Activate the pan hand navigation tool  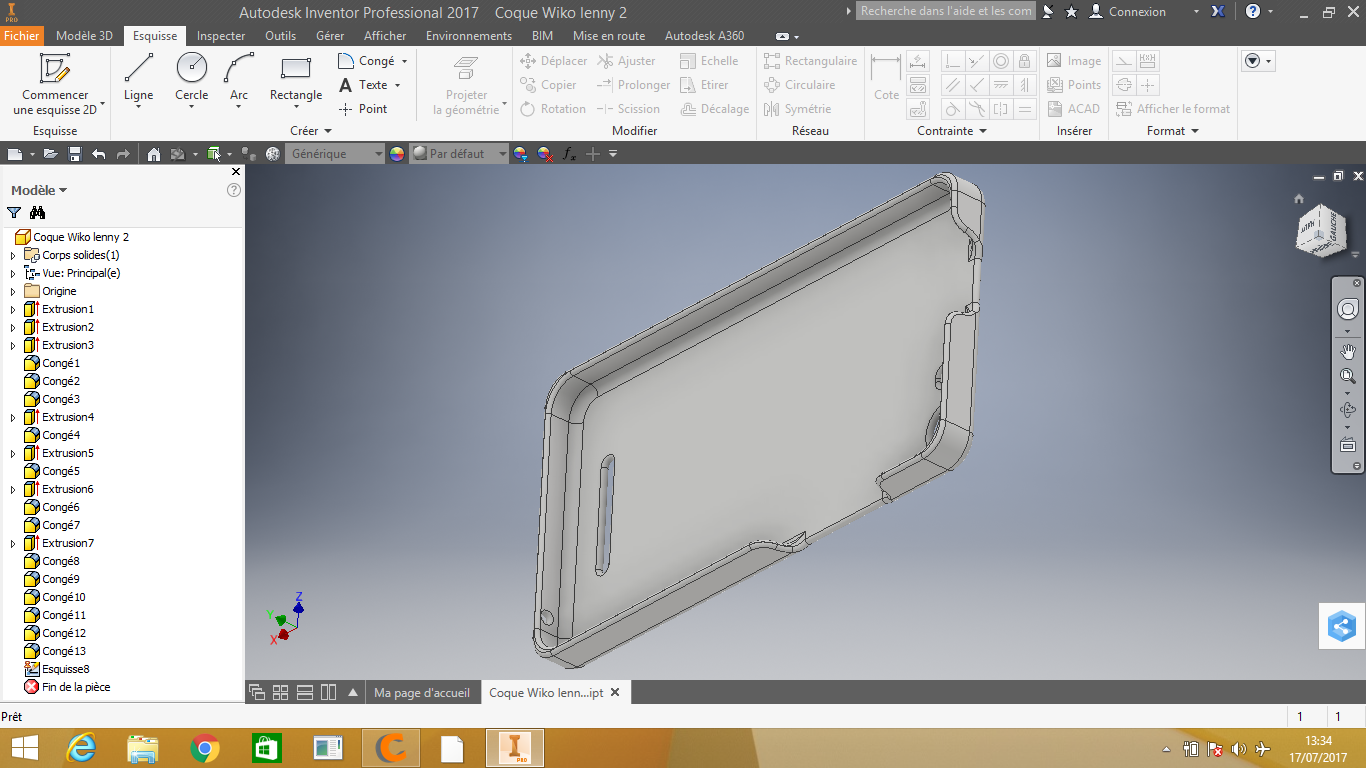tap(1347, 351)
